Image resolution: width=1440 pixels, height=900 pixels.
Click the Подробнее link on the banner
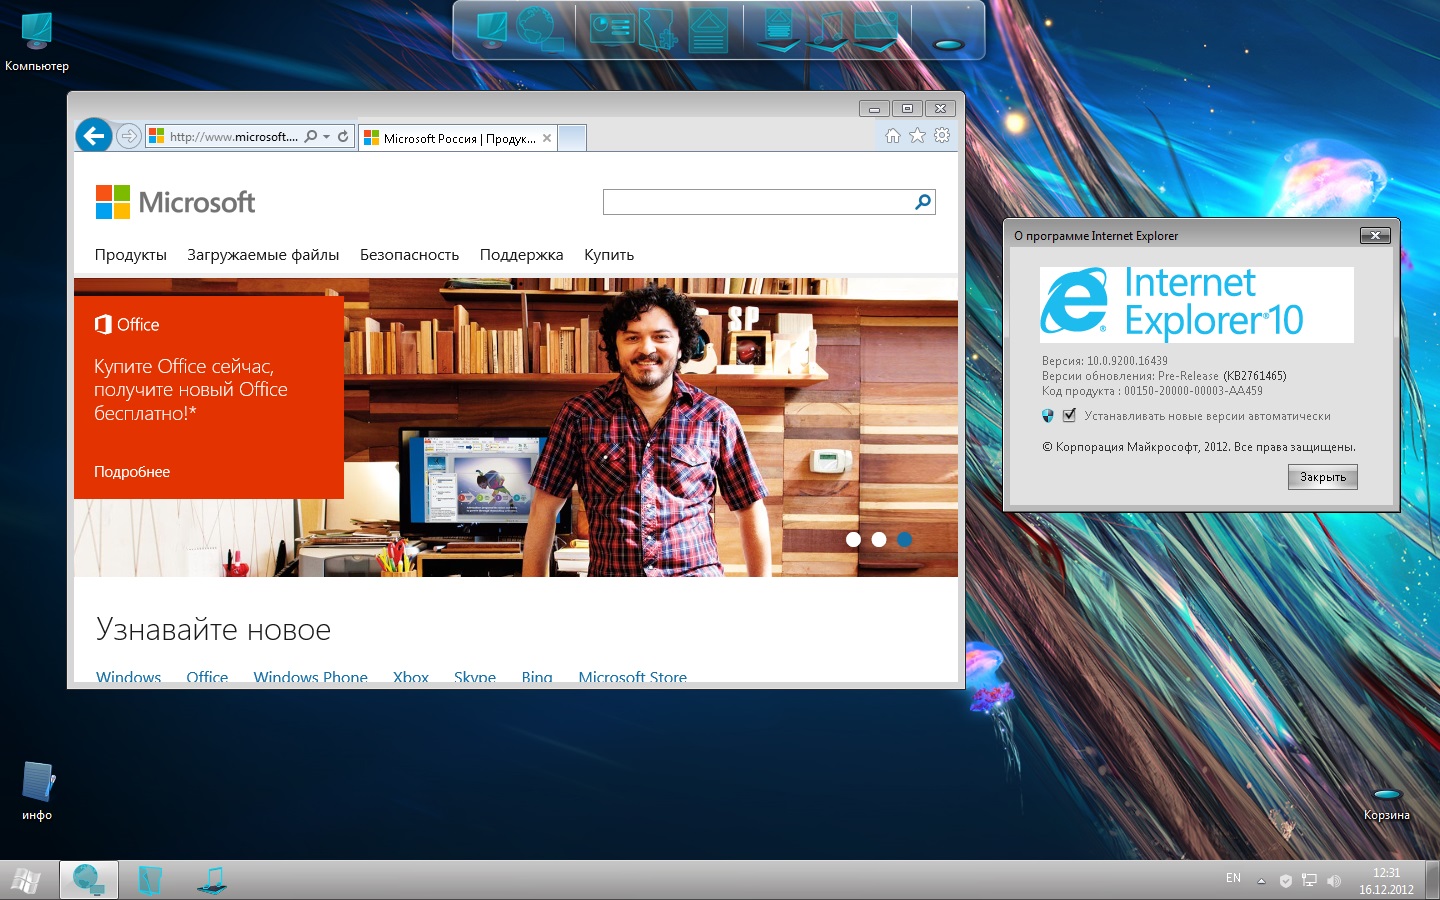[x=132, y=472]
